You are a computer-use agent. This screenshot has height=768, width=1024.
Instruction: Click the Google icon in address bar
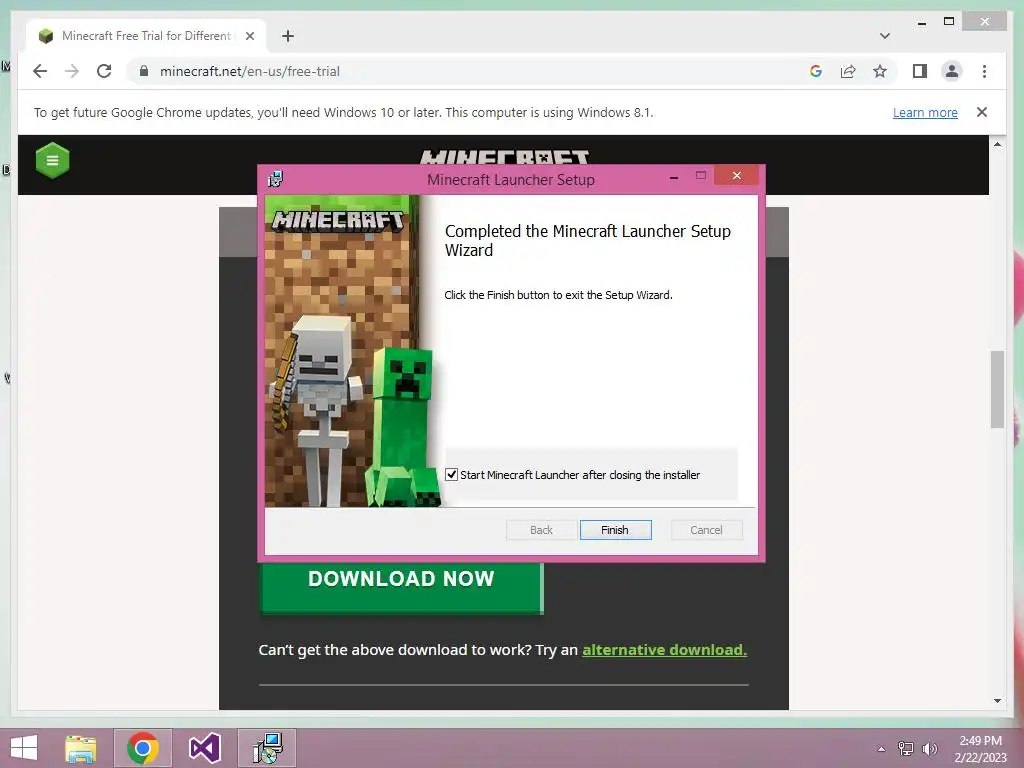click(816, 71)
